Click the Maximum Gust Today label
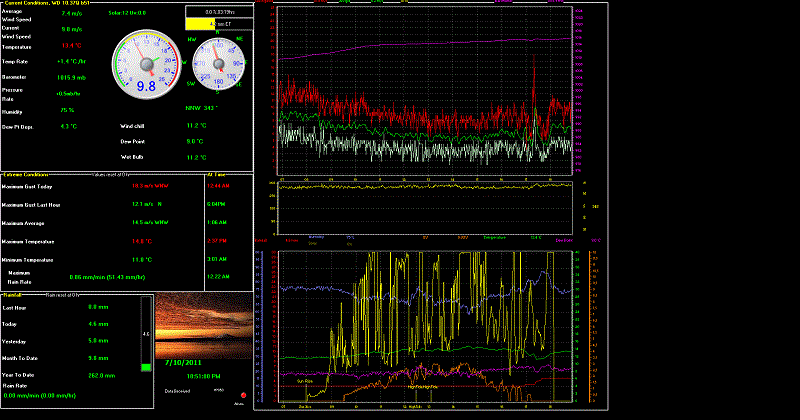 click(27, 186)
